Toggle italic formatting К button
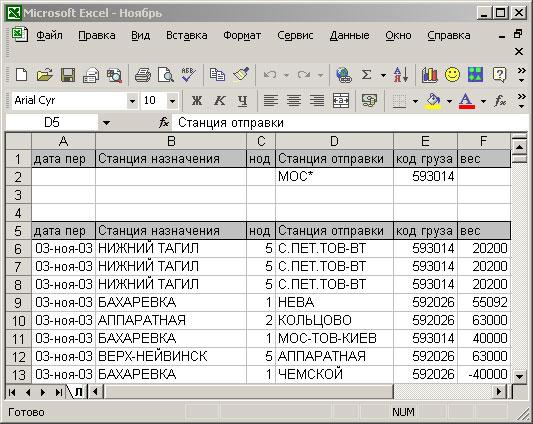This screenshot has height=424, width=533. pos(220,101)
